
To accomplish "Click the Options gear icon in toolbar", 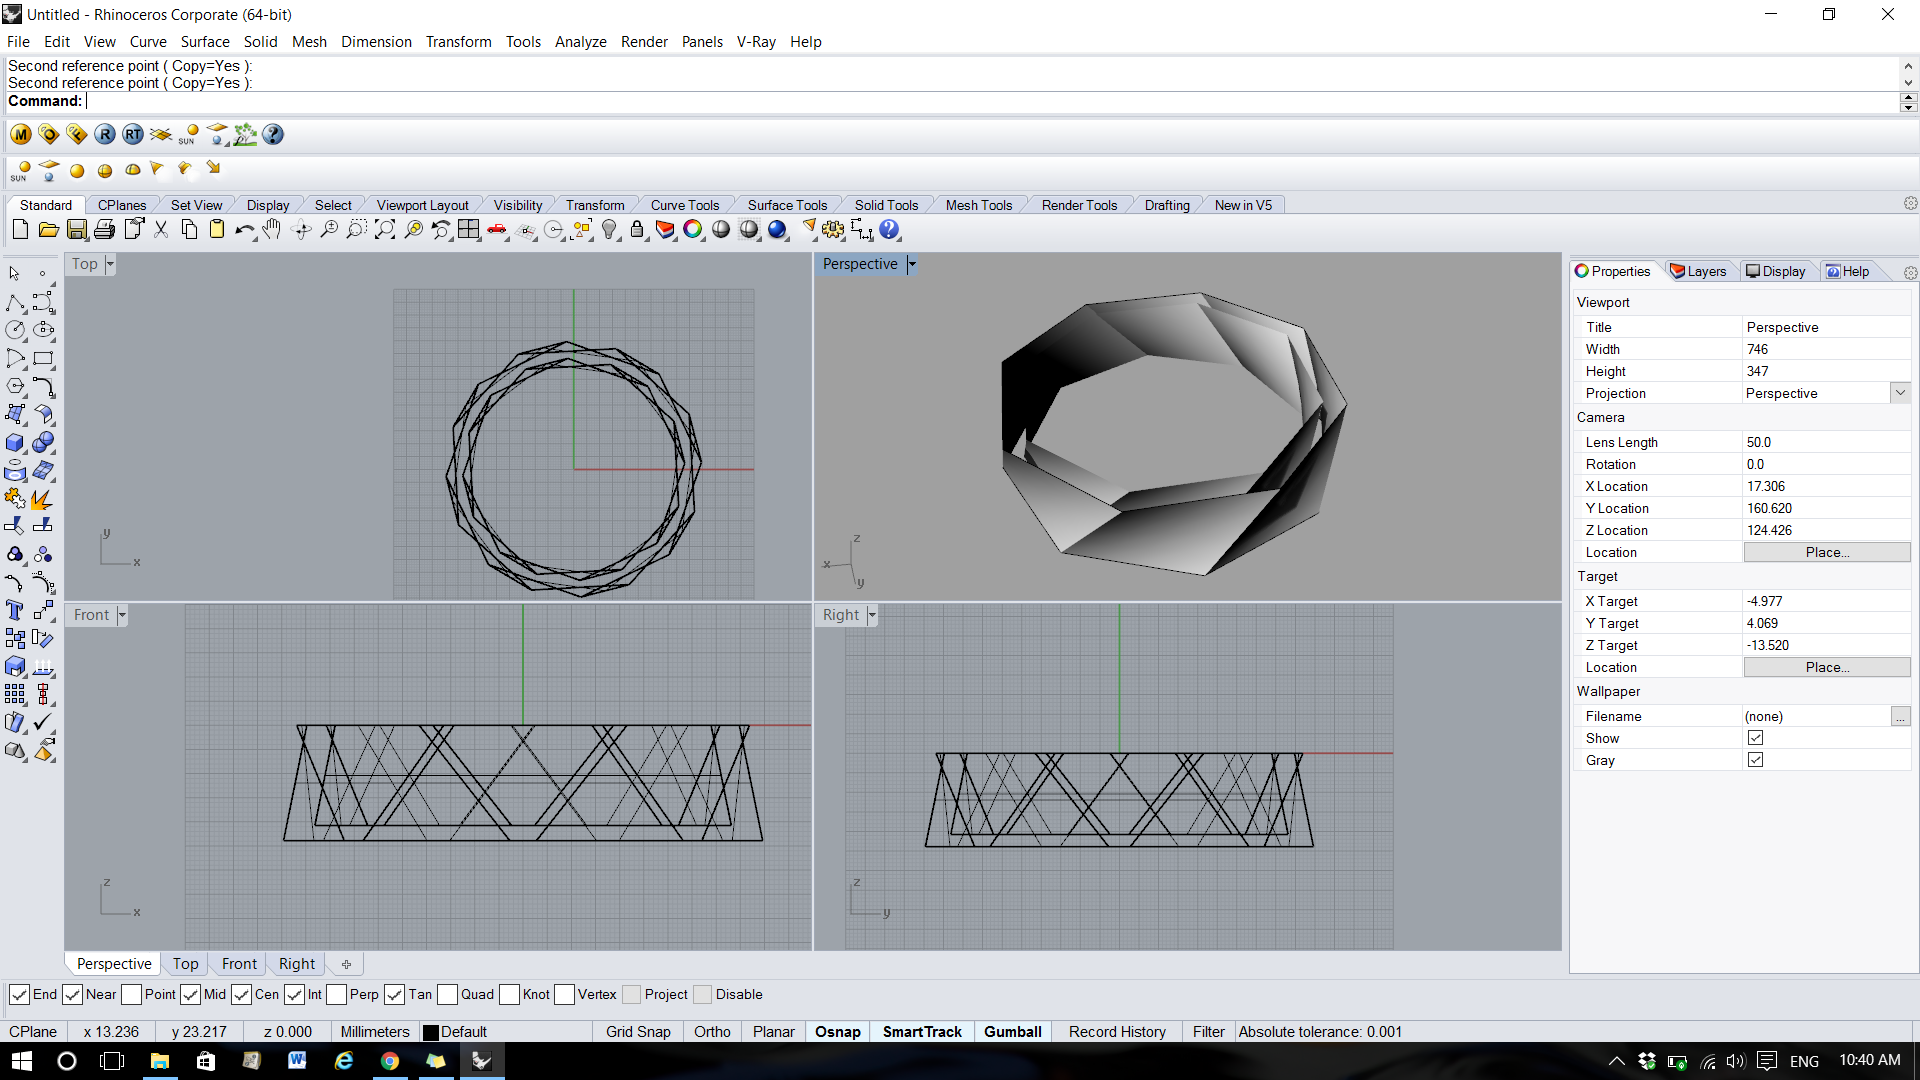I will click(x=833, y=230).
